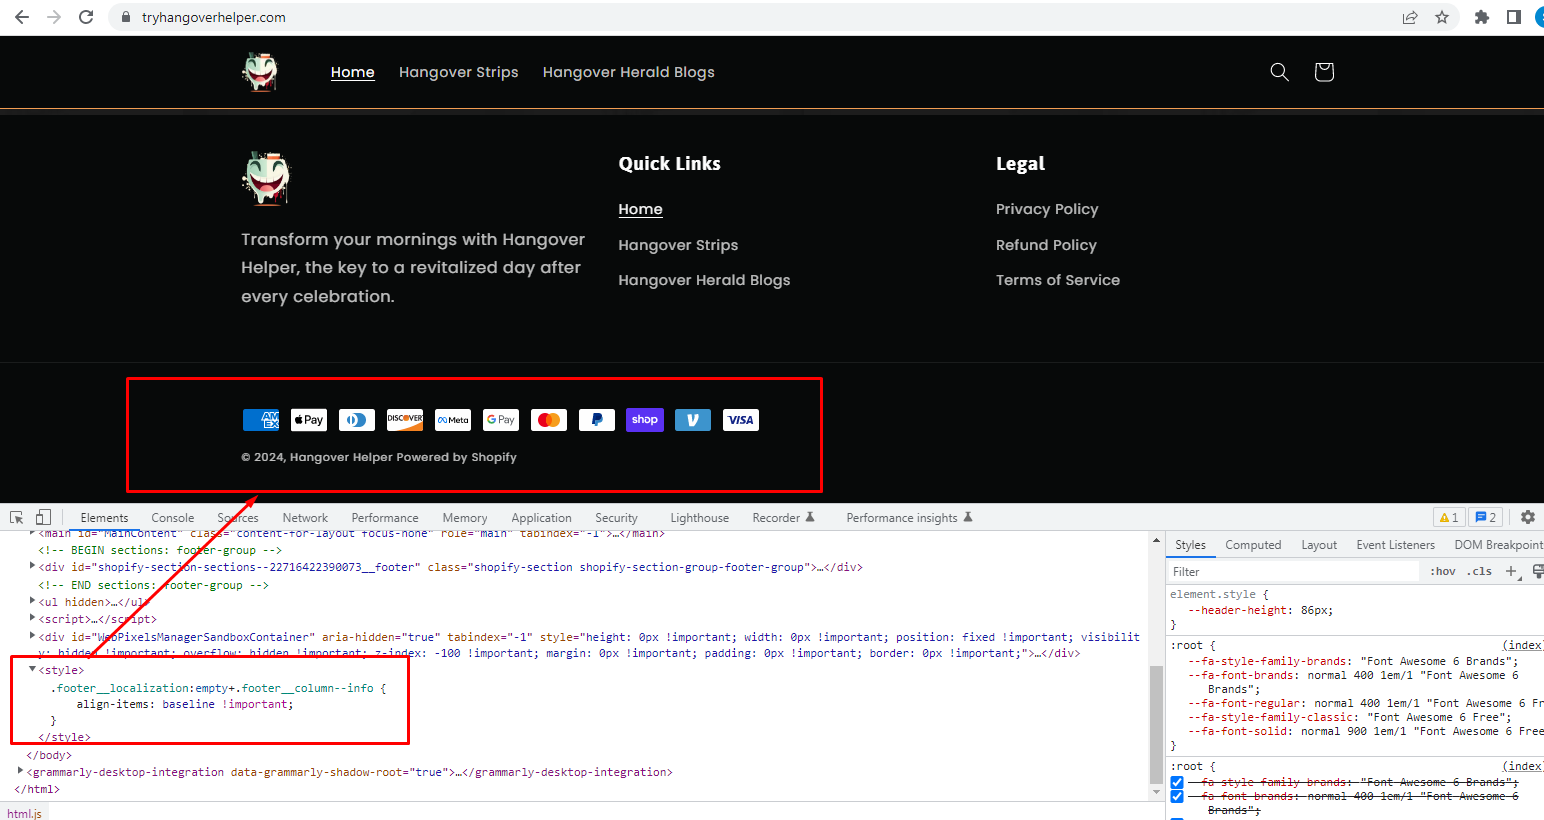Expand the shopify-section footer div node
The width and height of the screenshot is (1544, 820).
33,567
